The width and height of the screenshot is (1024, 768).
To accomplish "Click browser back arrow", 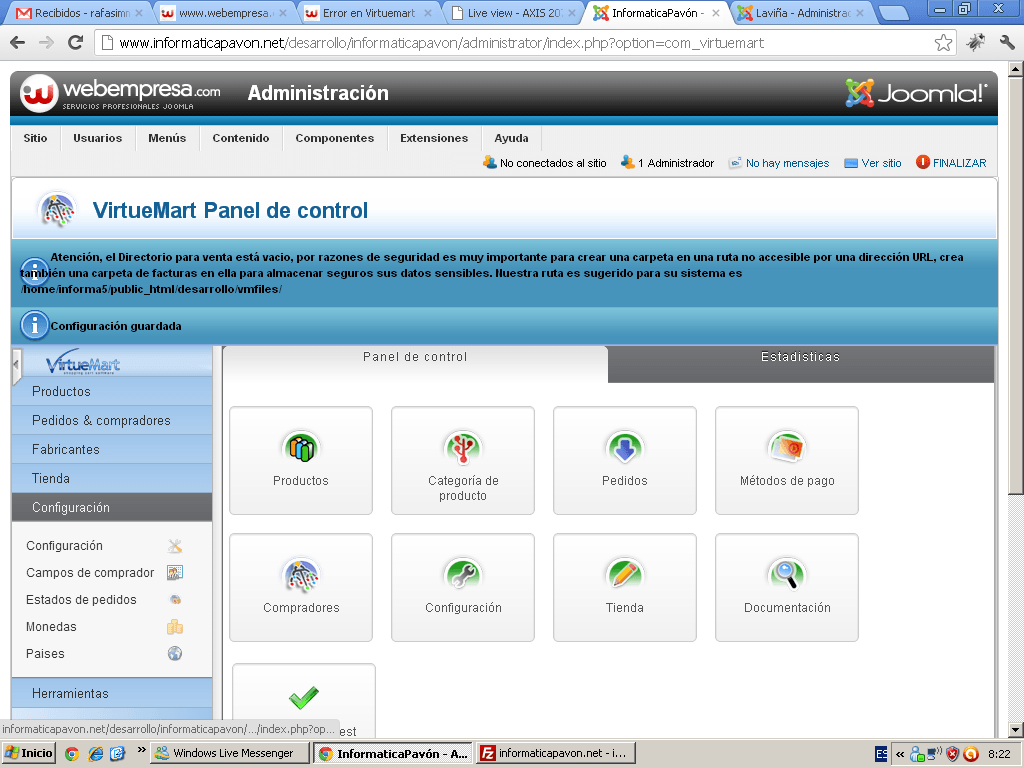I will tap(18, 43).
